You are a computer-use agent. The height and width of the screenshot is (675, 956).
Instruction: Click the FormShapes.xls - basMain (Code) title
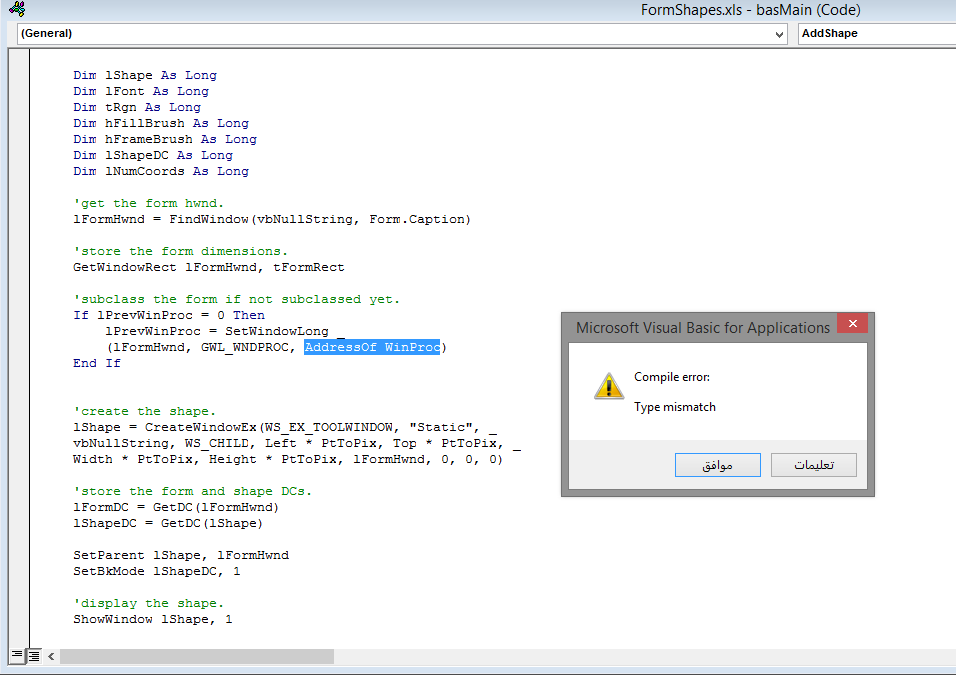(751, 10)
